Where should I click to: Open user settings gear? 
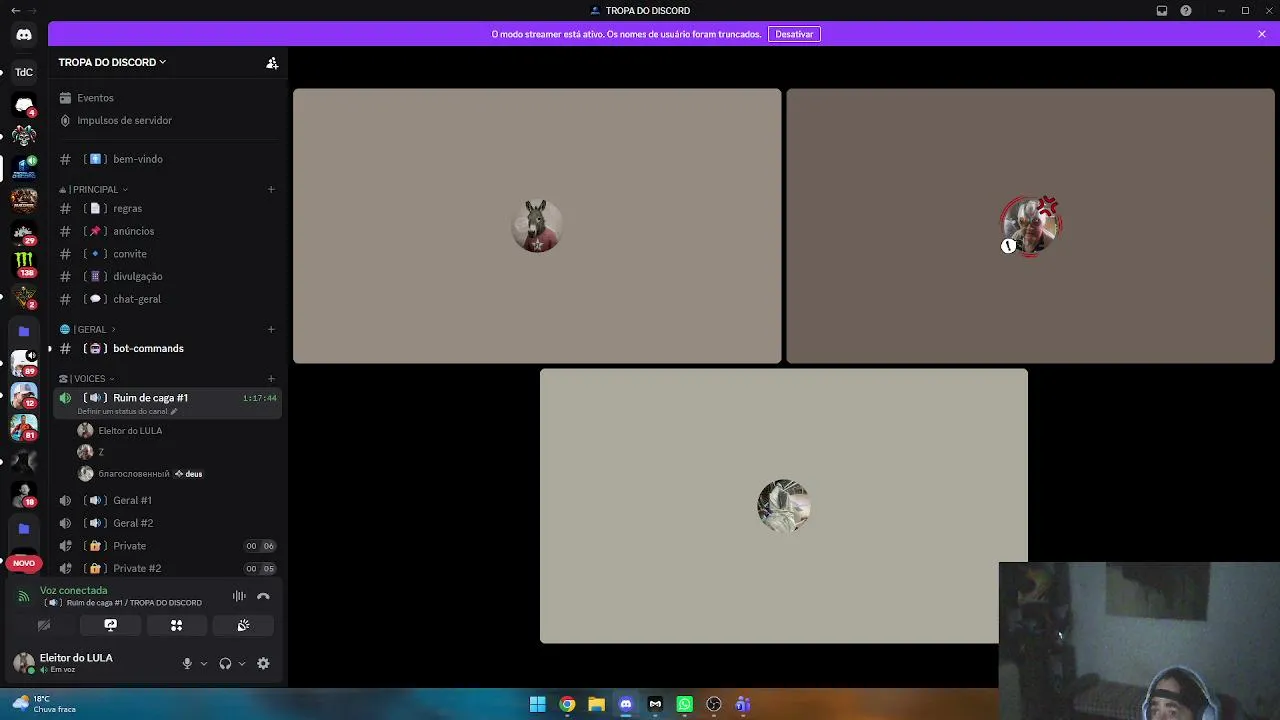(263, 663)
